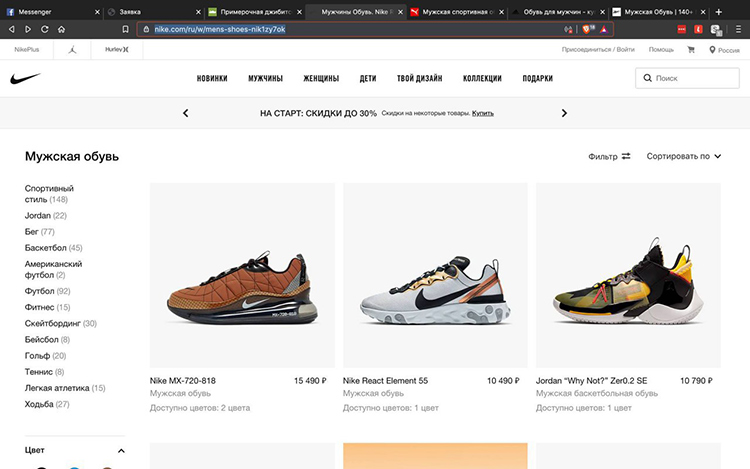Filter by Скейтбординг category
This screenshot has height=469, width=750.
(60, 324)
